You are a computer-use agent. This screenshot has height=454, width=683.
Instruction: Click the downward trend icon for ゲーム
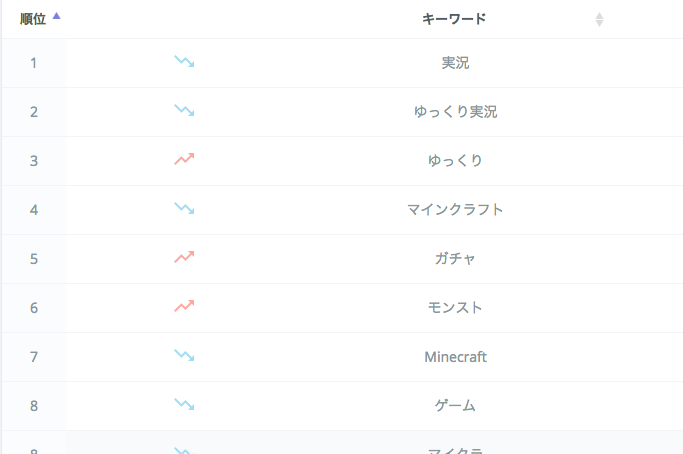[184, 405]
